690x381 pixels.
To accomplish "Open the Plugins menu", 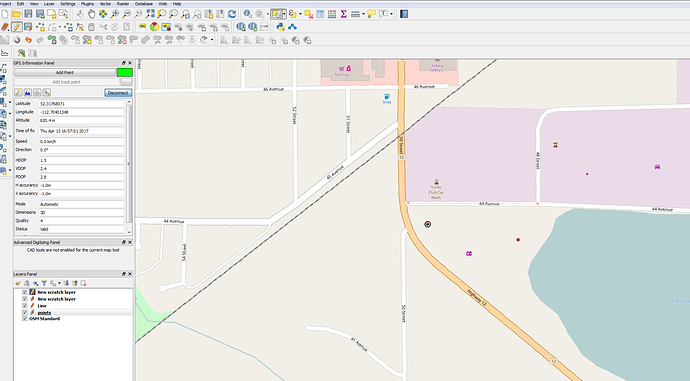I will tap(87, 4).
